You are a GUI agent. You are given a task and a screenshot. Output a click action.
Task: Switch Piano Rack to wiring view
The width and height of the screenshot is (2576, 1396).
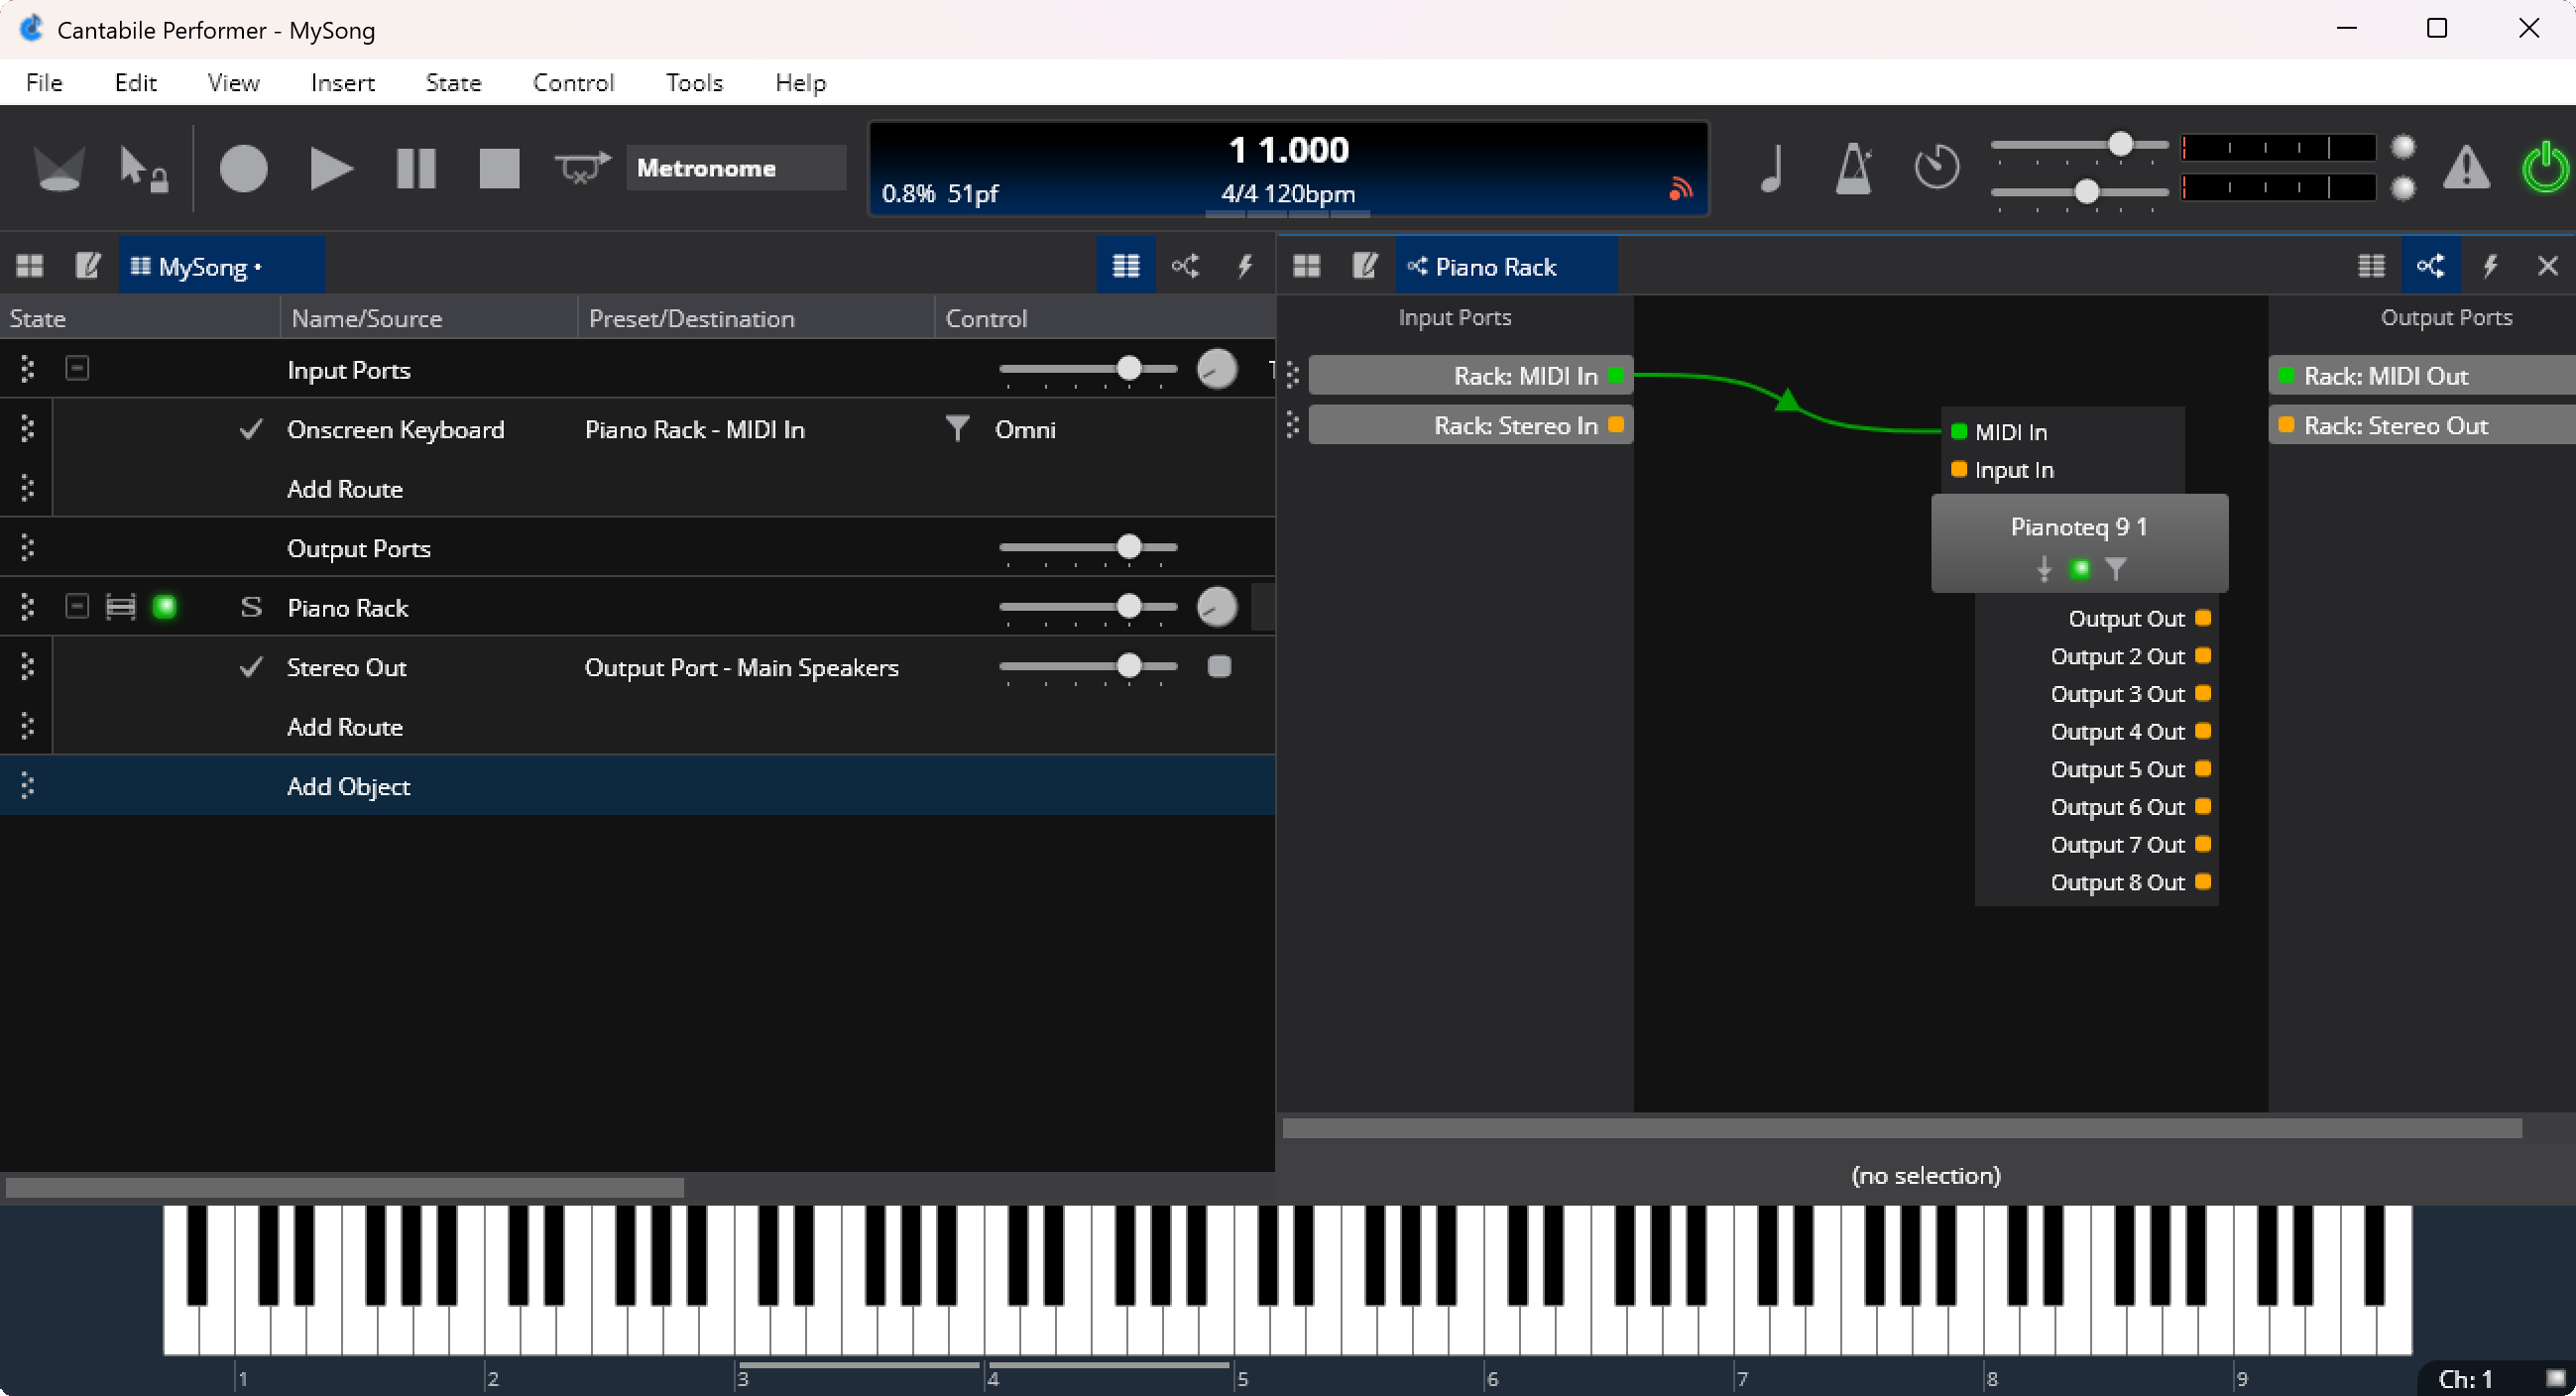pyautogui.click(x=2430, y=266)
